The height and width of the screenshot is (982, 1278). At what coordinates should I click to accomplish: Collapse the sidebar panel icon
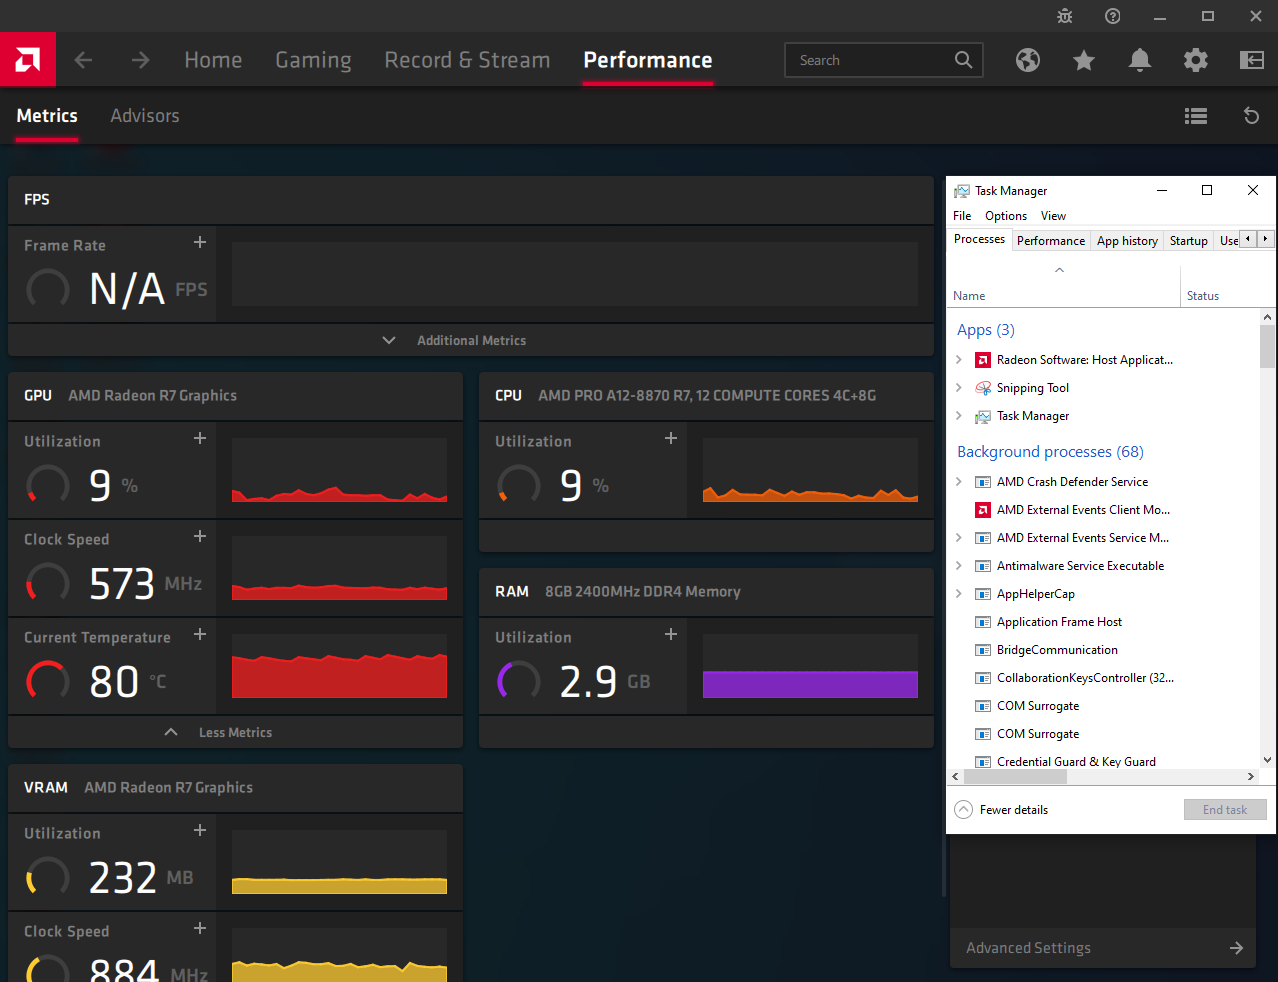pos(1251,60)
